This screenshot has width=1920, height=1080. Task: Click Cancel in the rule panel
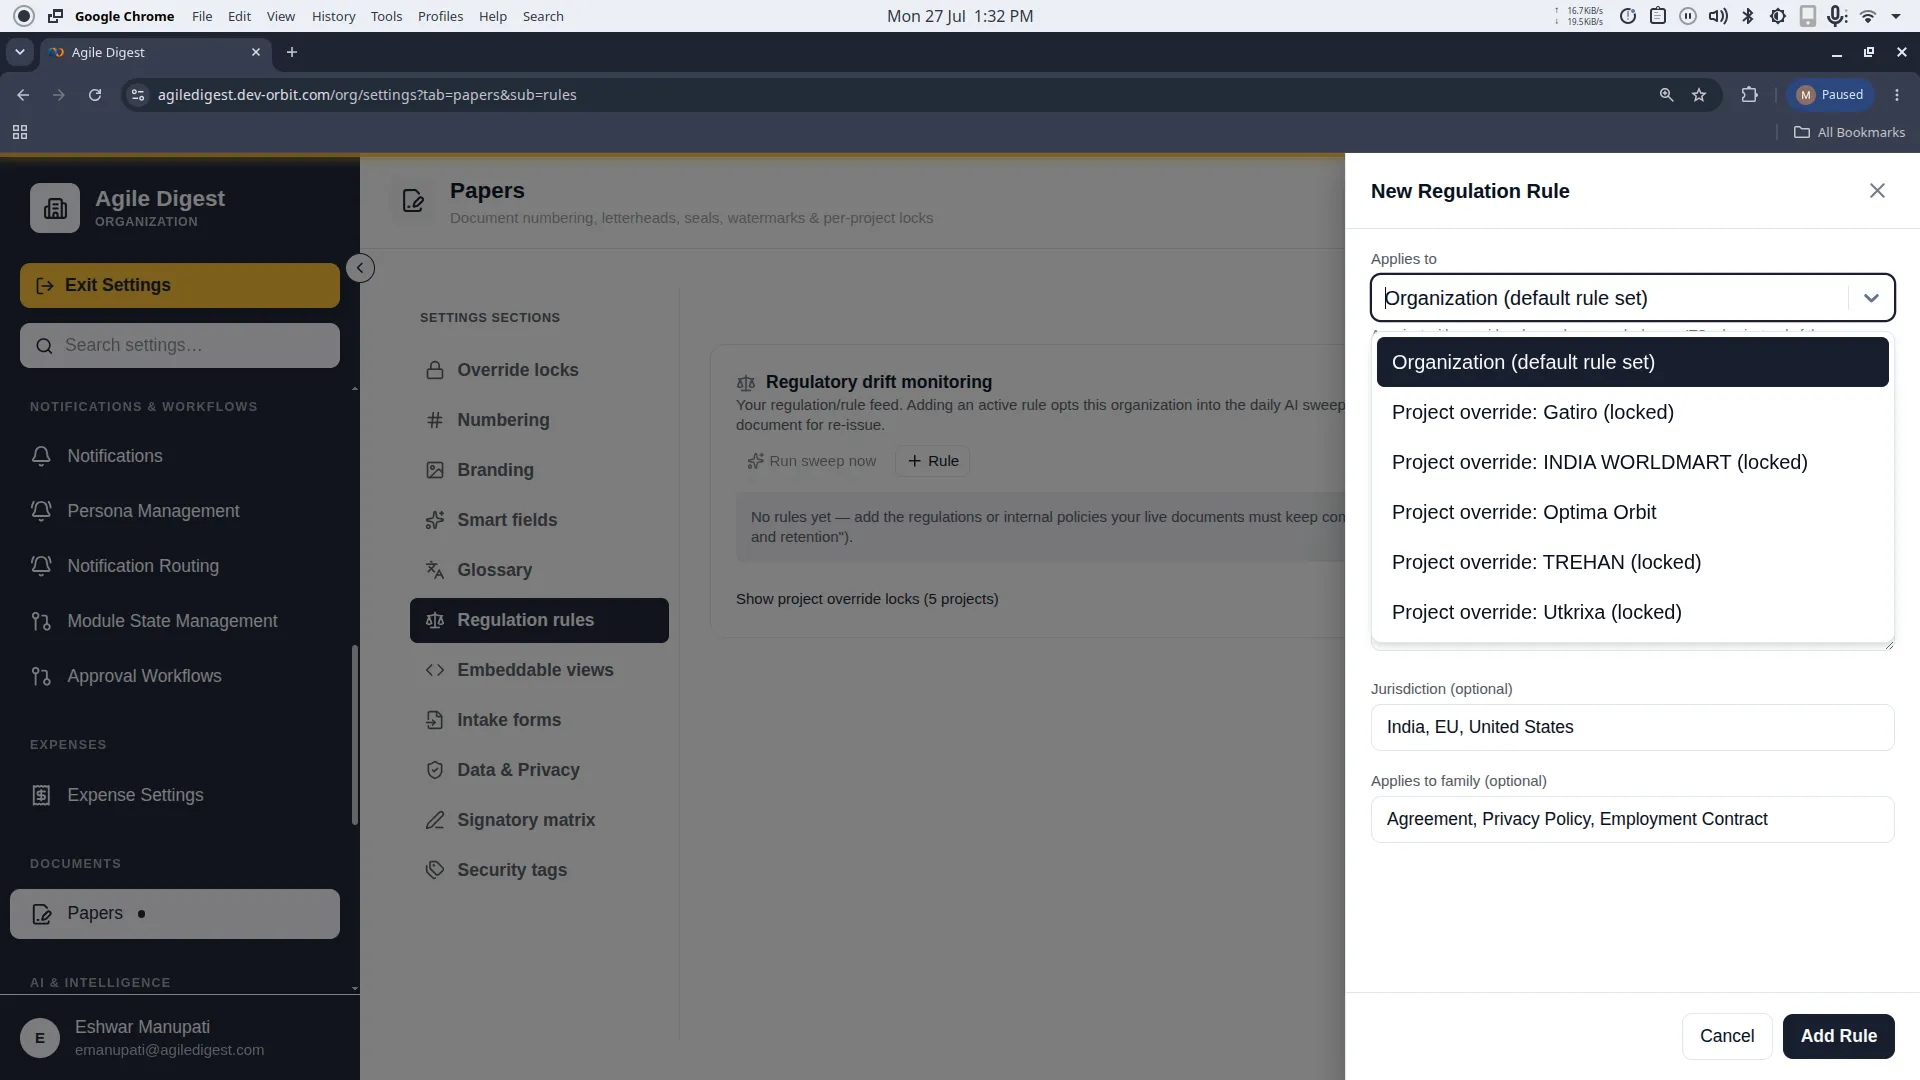1727,1036
